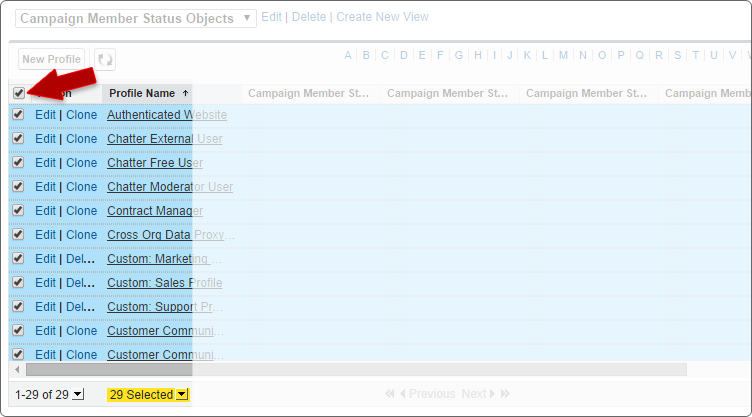Screen dimensions: 752x417
Task: Filter by letter A in alphabet bar
Action: click(x=348, y=55)
